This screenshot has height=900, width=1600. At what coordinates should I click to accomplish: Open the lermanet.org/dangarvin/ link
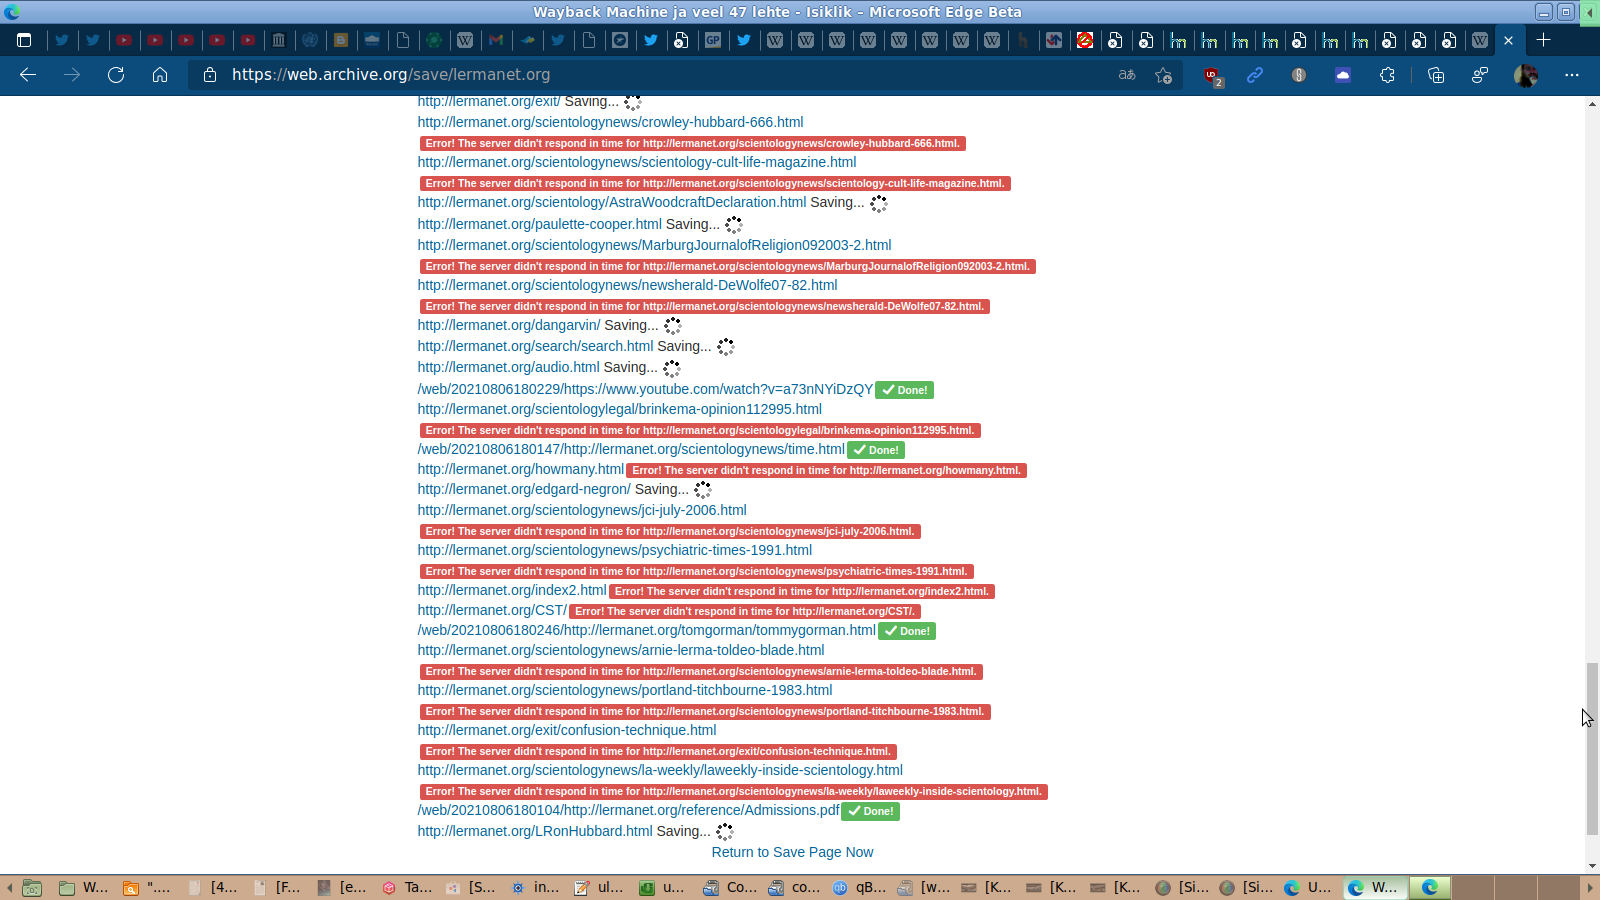point(509,325)
